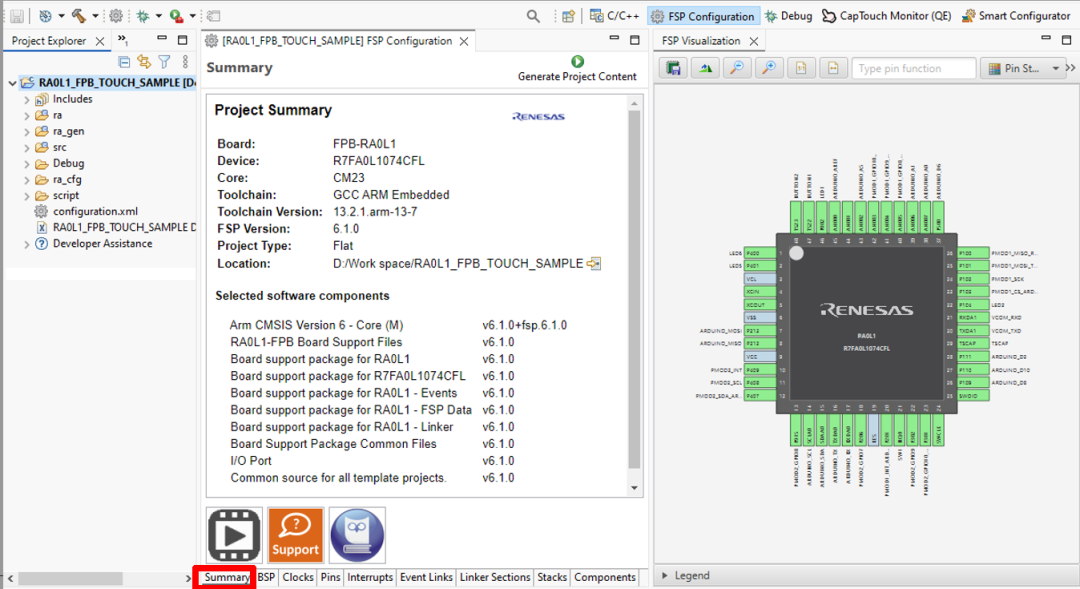Open the orange Support icon
The width and height of the screenshot is (1080, 589).
click(295, 535)
